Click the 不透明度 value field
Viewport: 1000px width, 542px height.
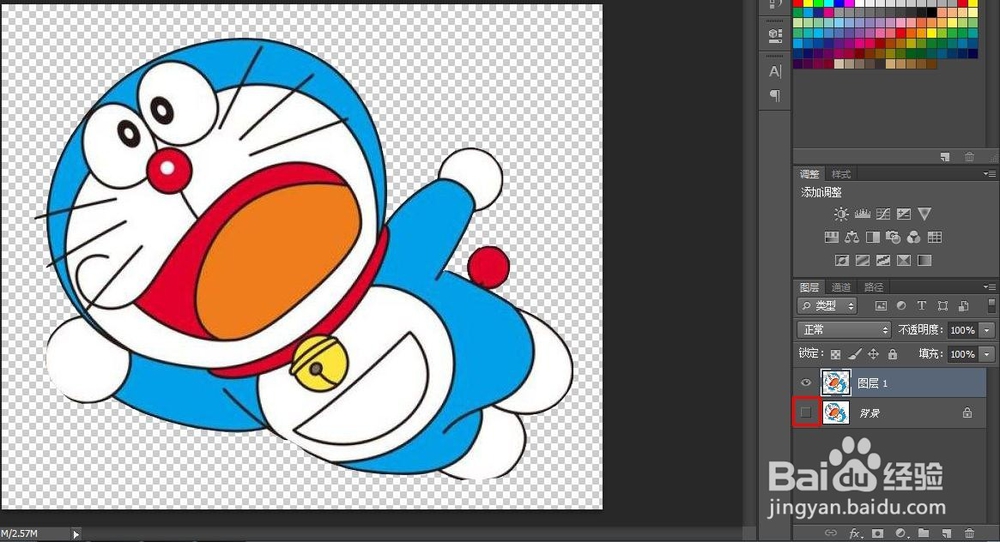click(962, 330)
